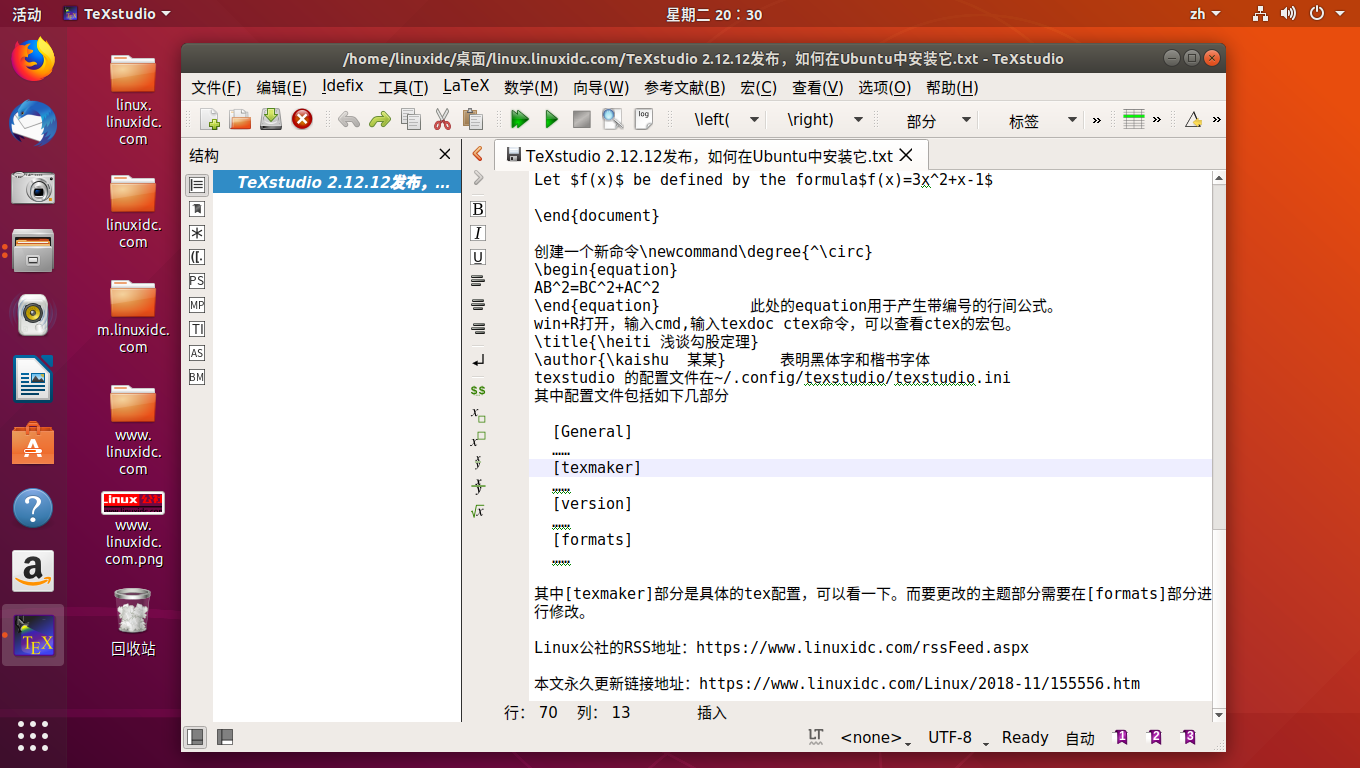
Task: Save the document with the download-arrow icon
Action: 271,120
